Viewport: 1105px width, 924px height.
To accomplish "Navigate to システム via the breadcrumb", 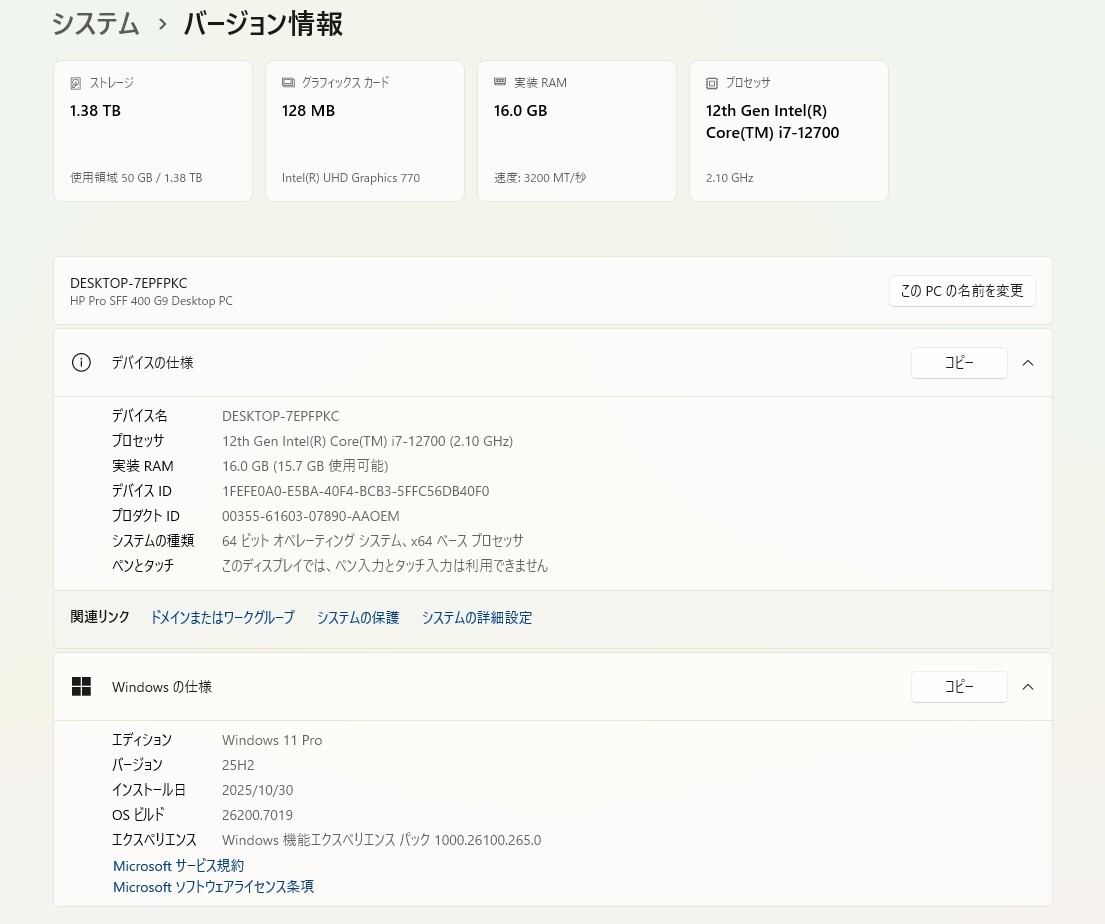I will click(95, 24).
